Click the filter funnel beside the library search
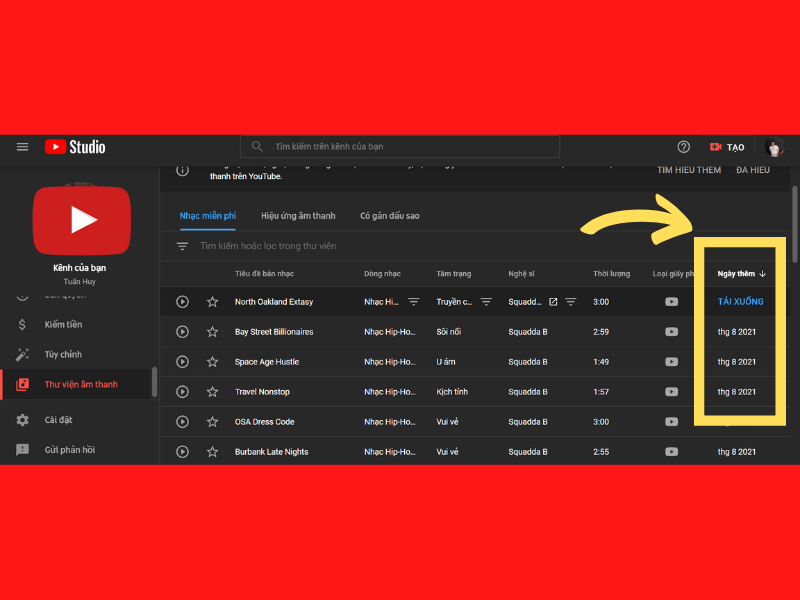The height and width of the screenshot is (600, 800). click(182, 245)
